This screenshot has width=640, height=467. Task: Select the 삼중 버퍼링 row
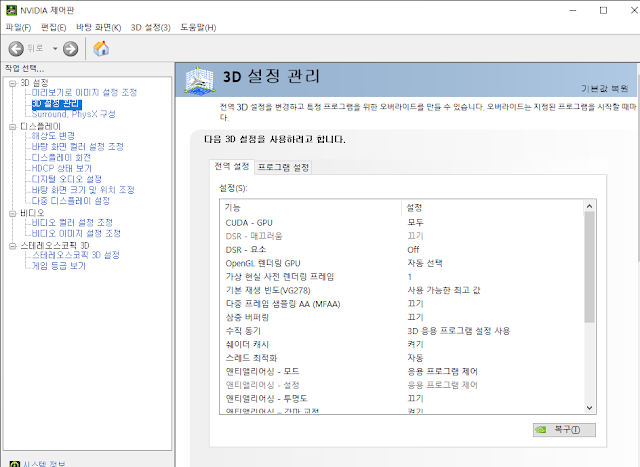coord(402,317)
